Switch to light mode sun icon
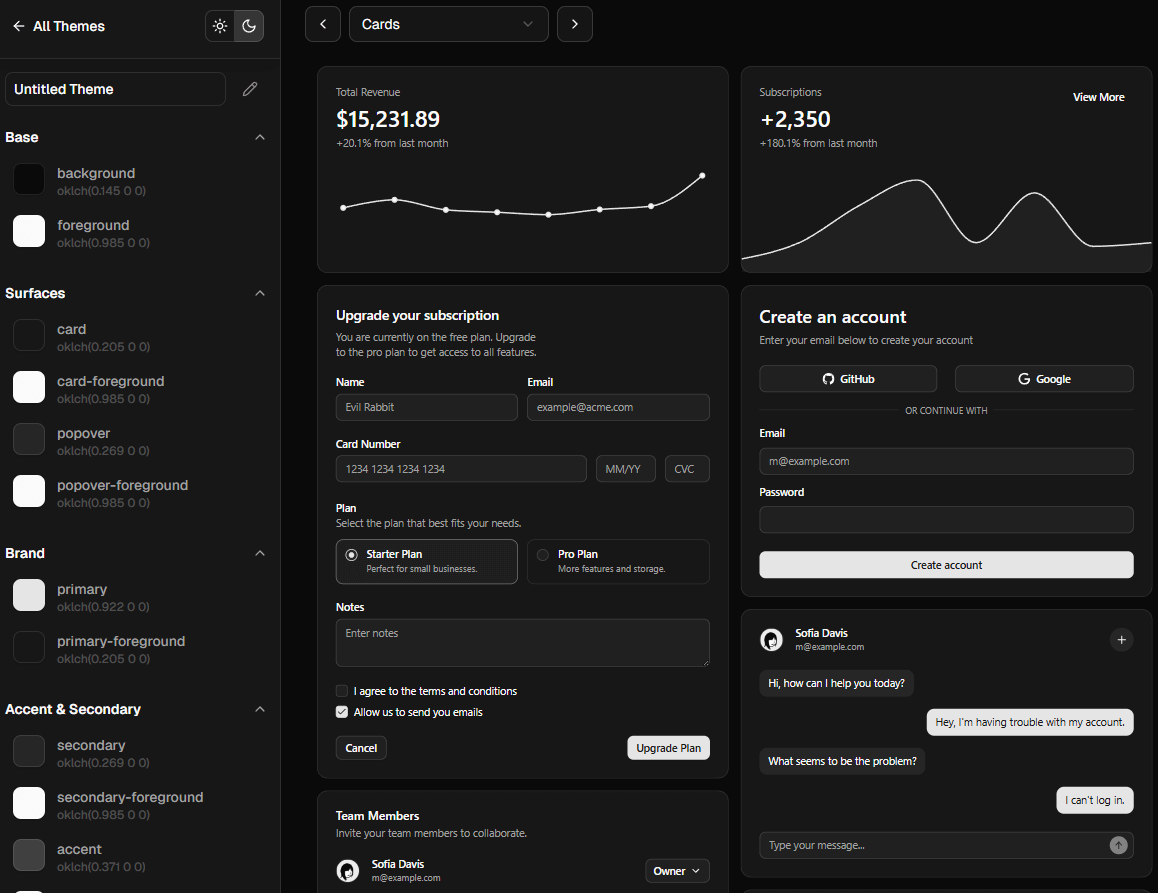 coord(220,27)
